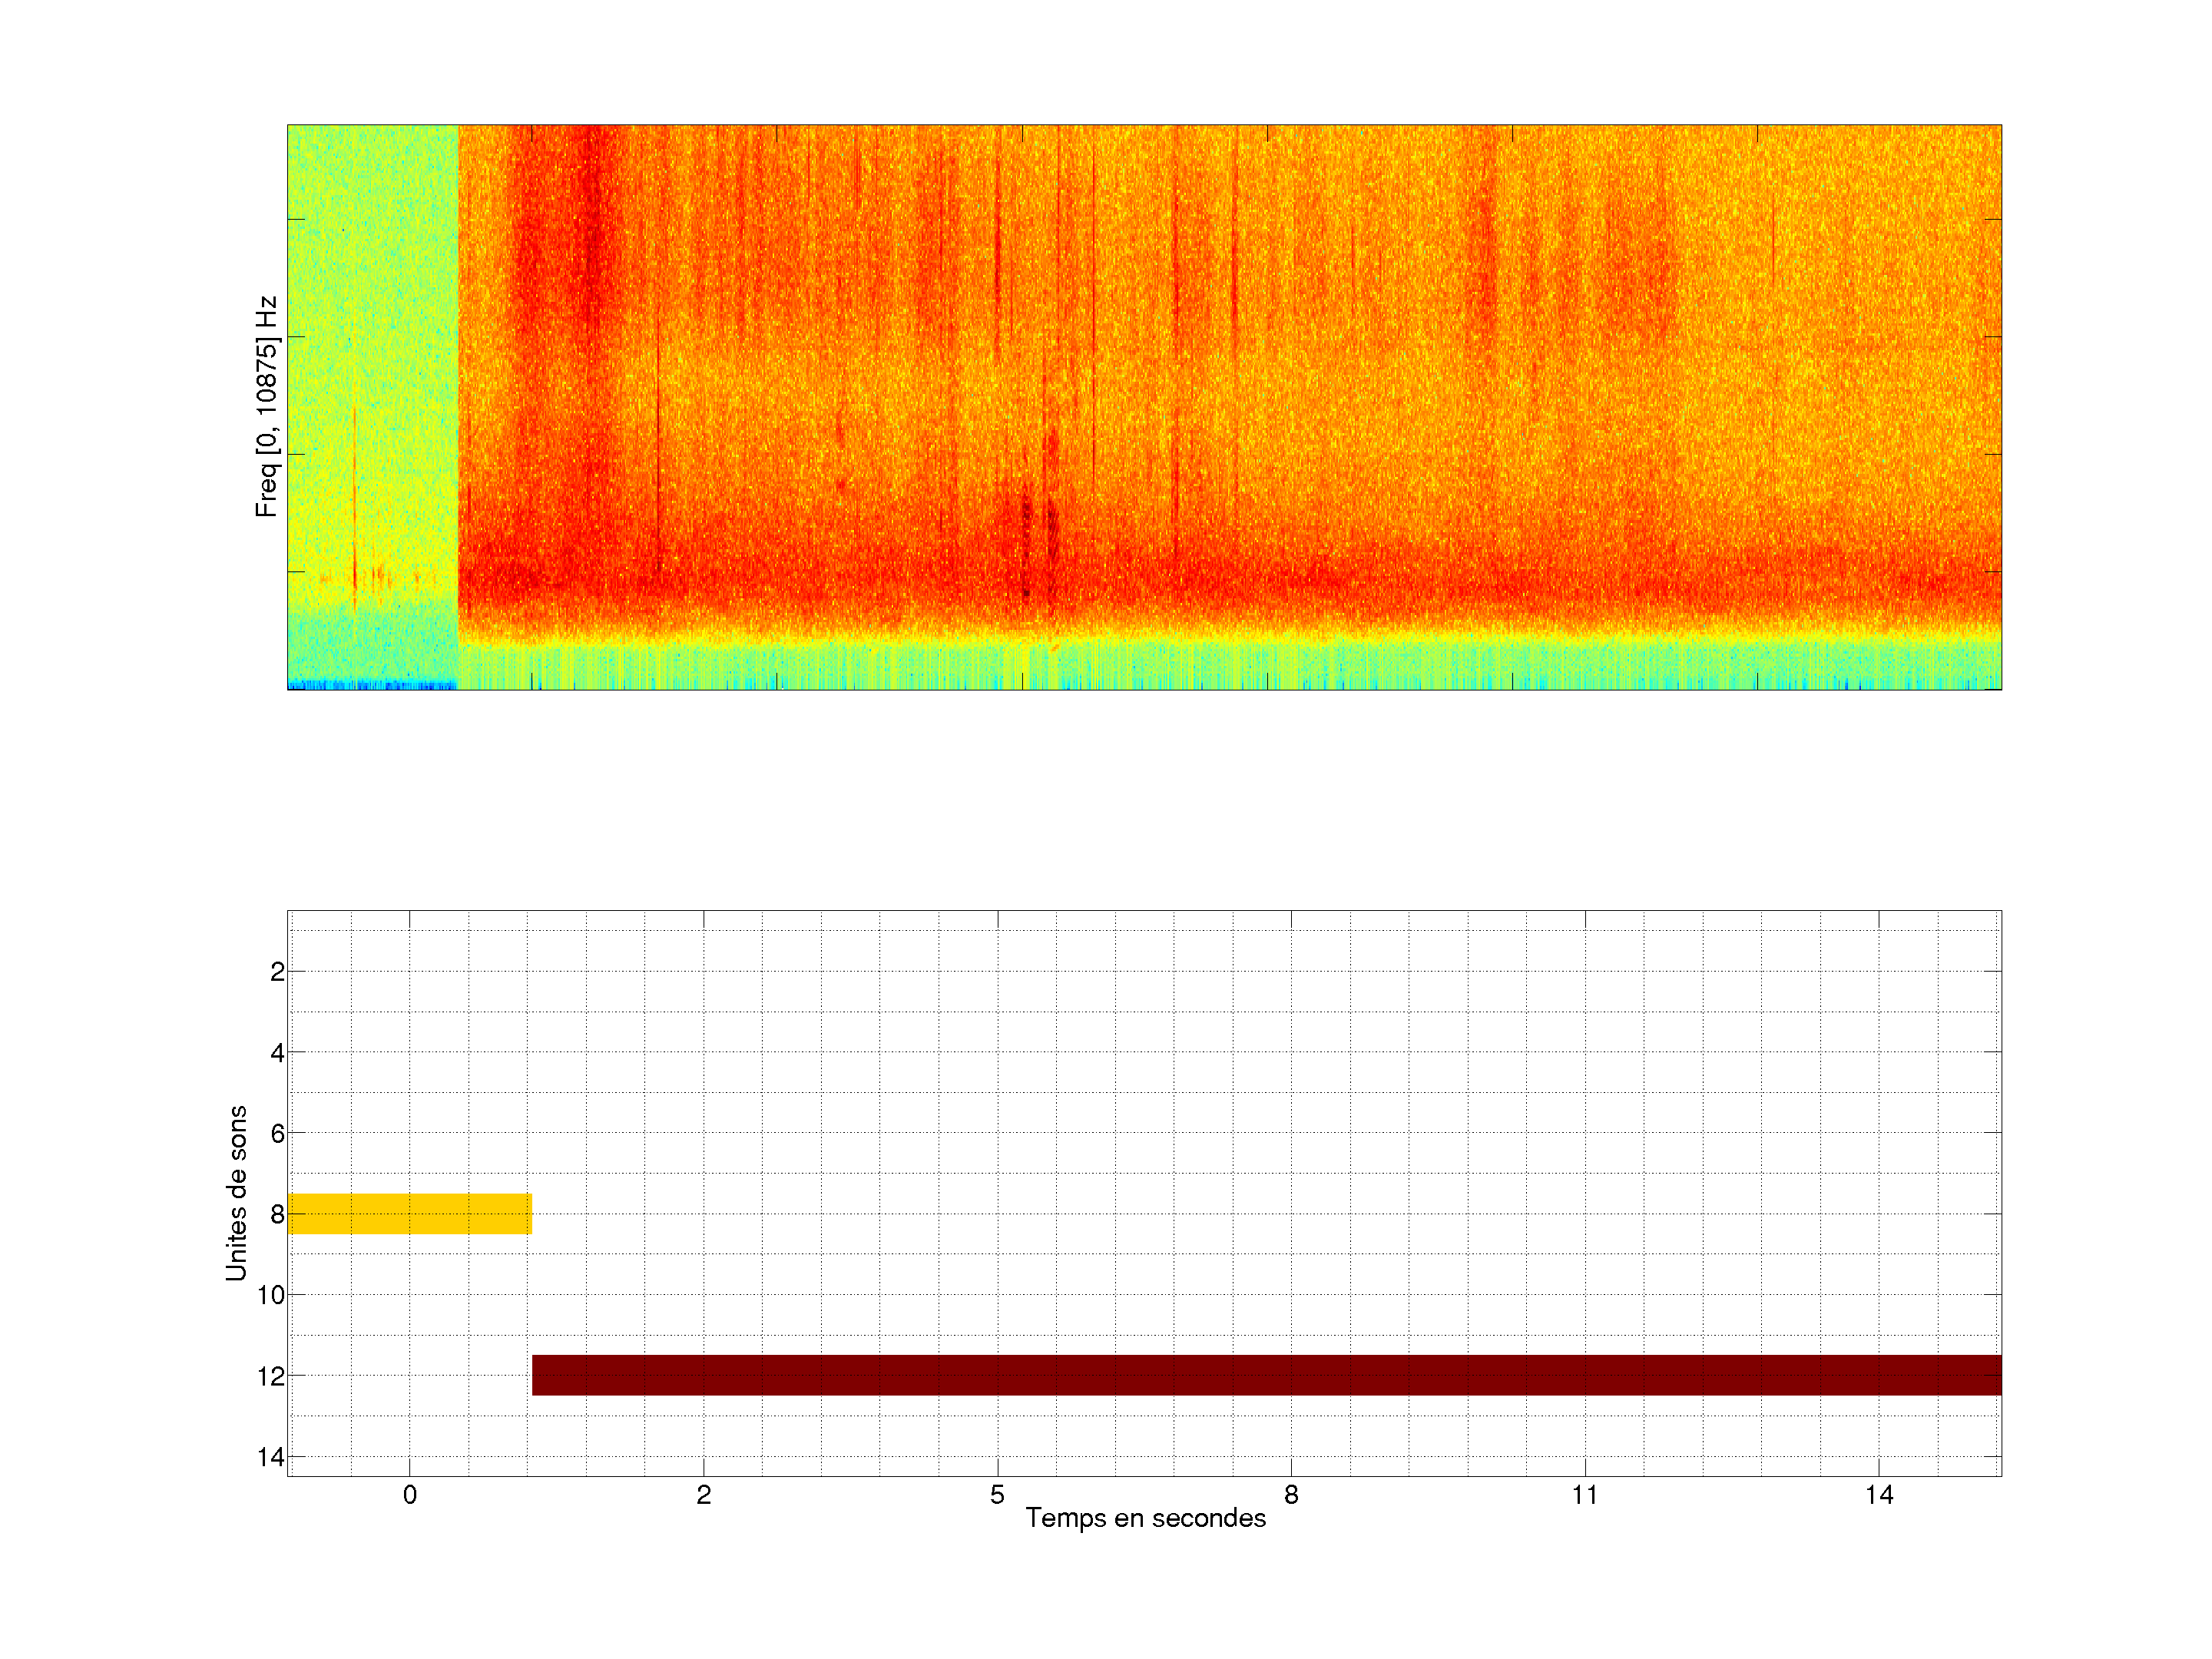Click the dark red bar at unit 12
The image size is (2212, 1659).
(x=1266, y=1375)
